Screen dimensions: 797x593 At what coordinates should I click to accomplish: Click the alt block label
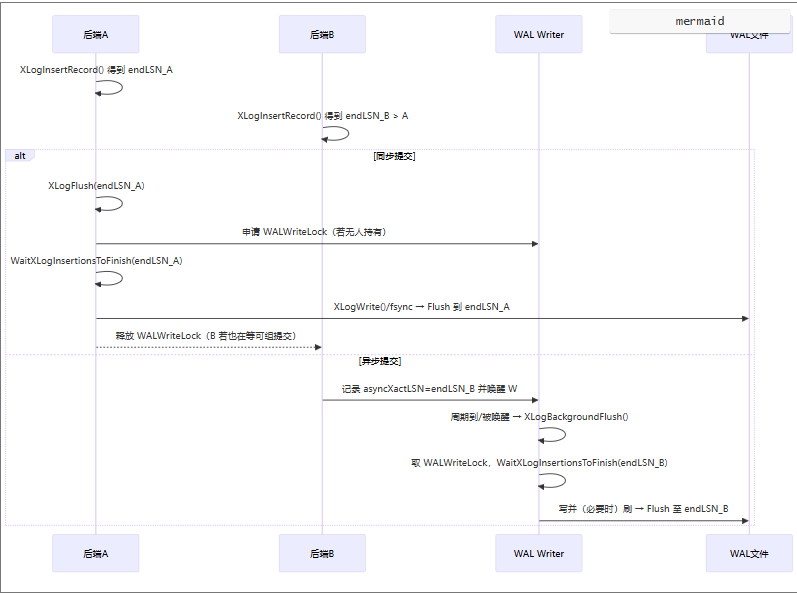coord(20,156)
